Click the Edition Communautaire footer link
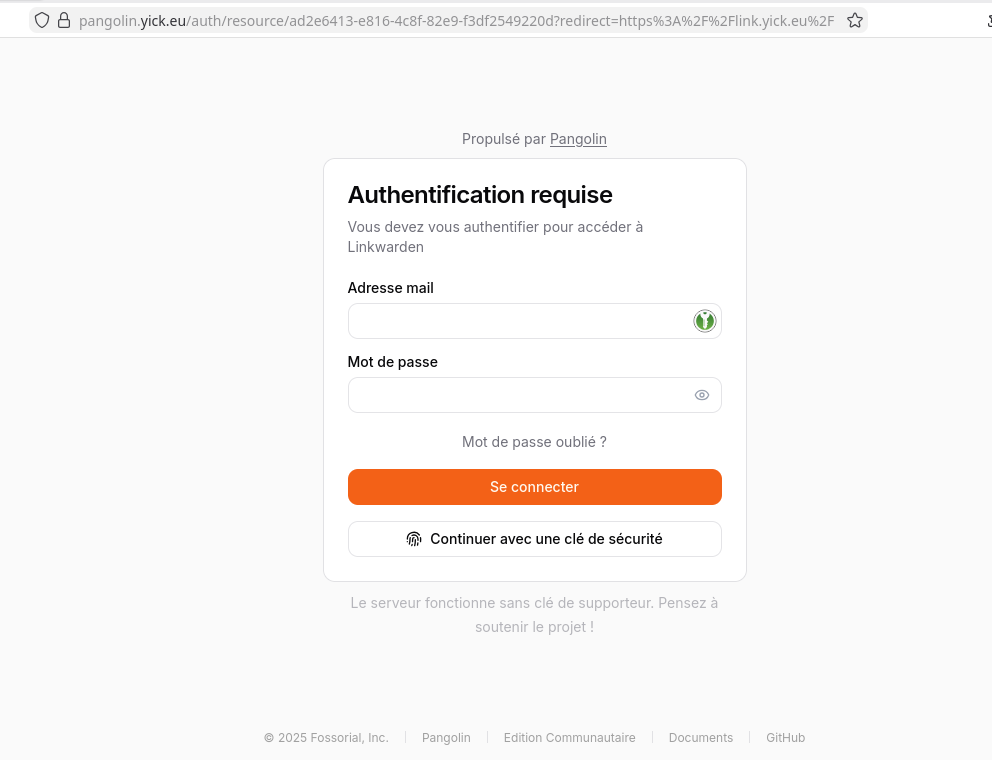The height and width of the screenshot is (760, 992). click(569, 738)
